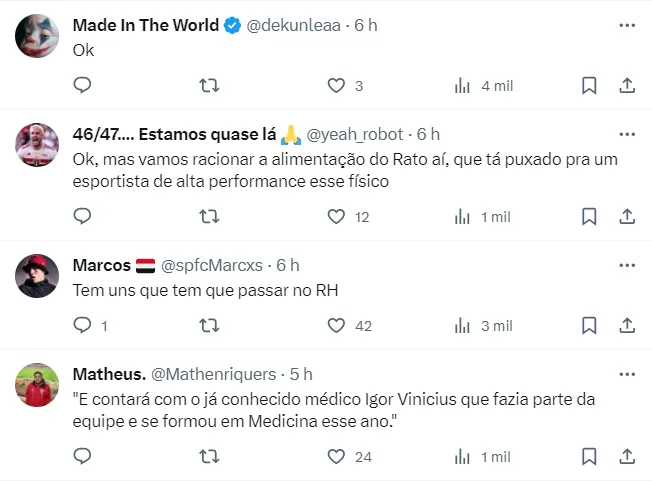Image resolution: width=652 pixels, height=482 pixels.
Task: Reply to Marcos's tweet with 1 reply
Action: [83, 326]
